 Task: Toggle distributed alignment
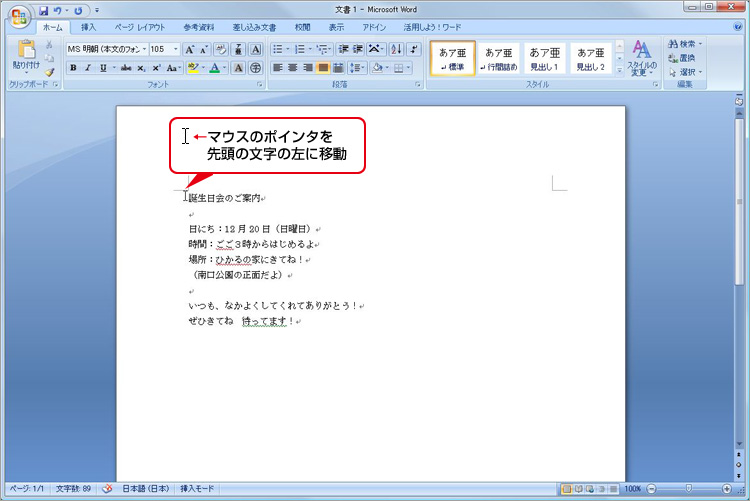click(338, 68)
